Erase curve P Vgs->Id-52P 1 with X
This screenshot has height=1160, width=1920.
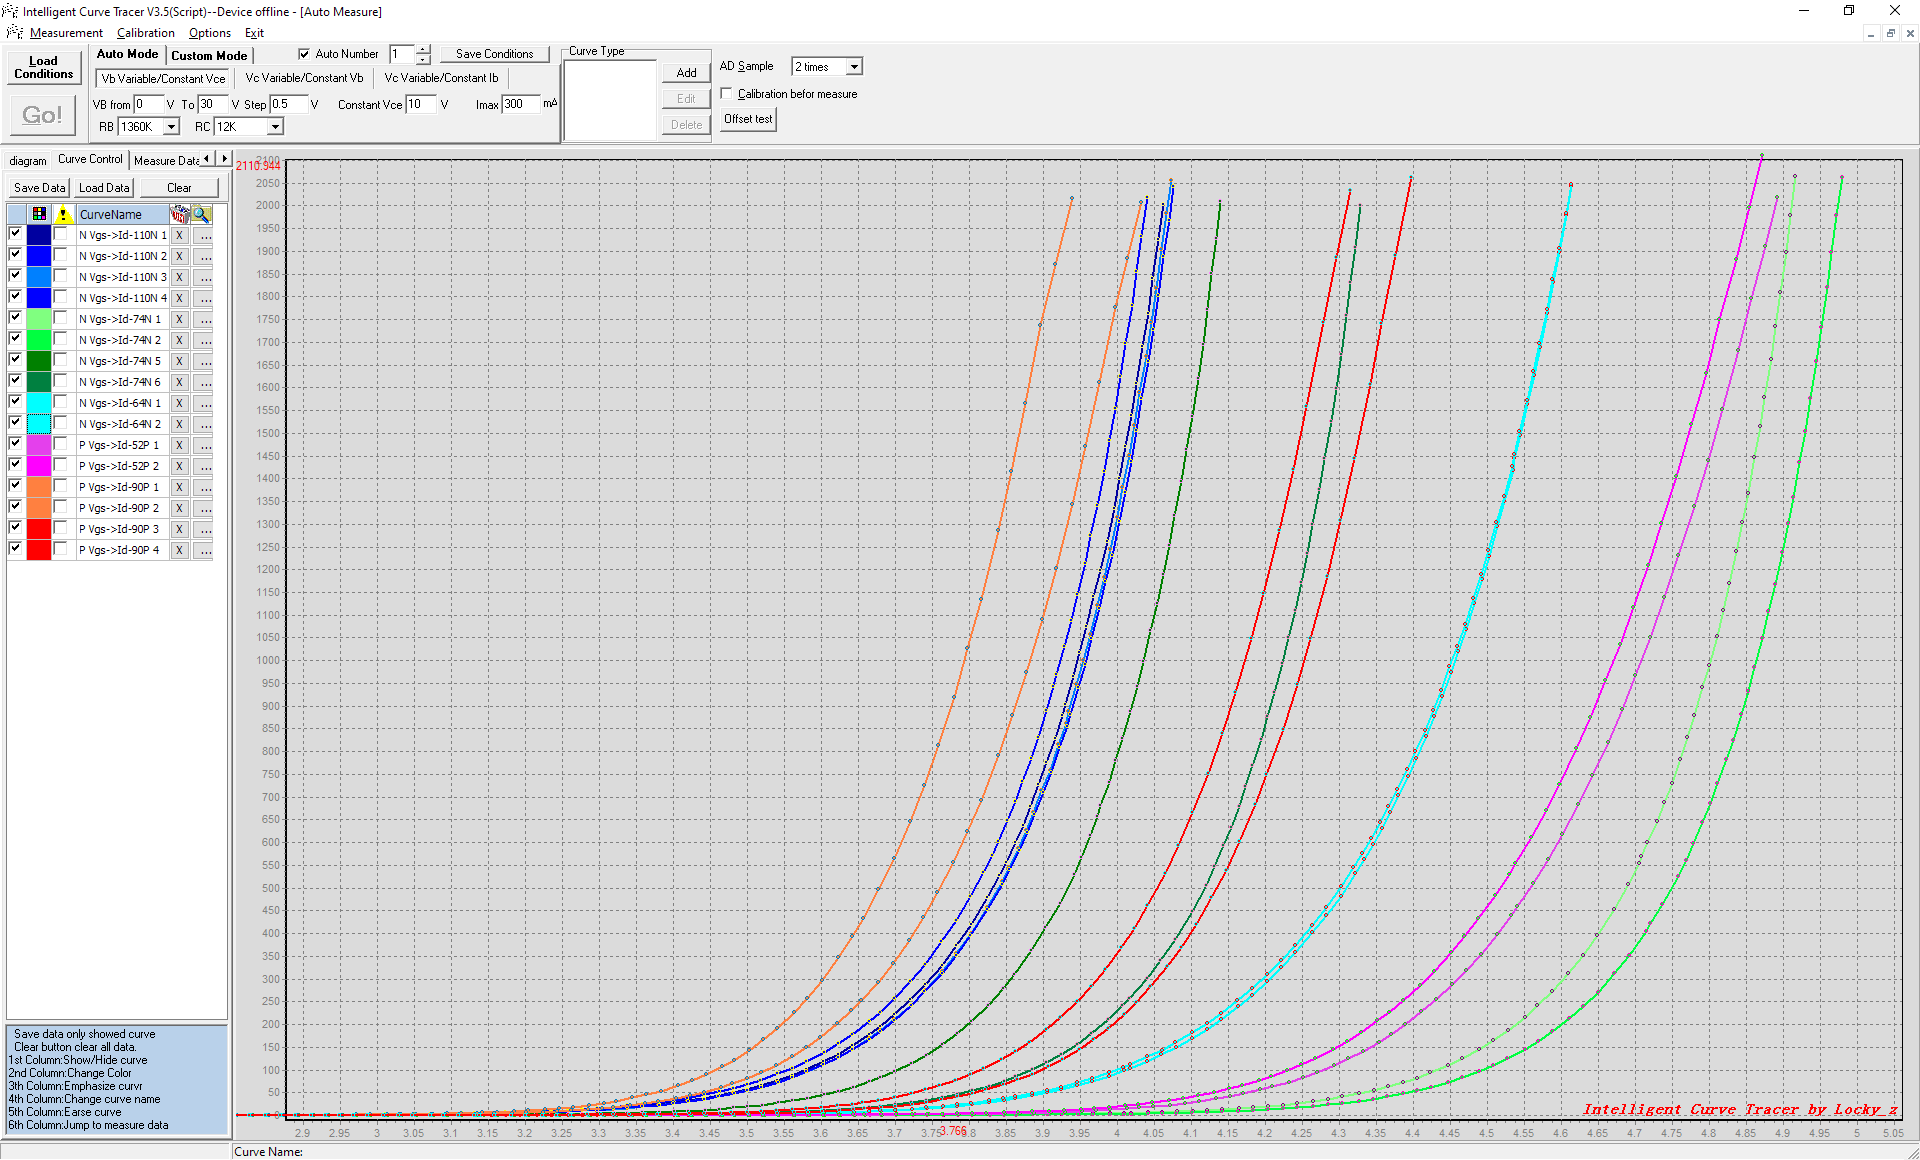(x=180, y=446)
